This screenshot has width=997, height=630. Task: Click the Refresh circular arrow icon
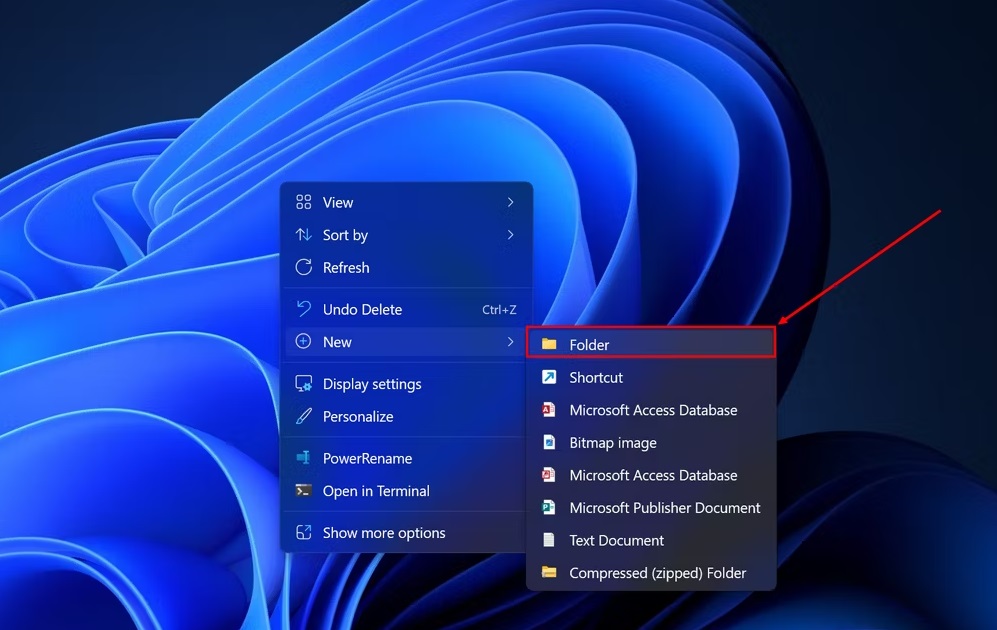[303, 267]
